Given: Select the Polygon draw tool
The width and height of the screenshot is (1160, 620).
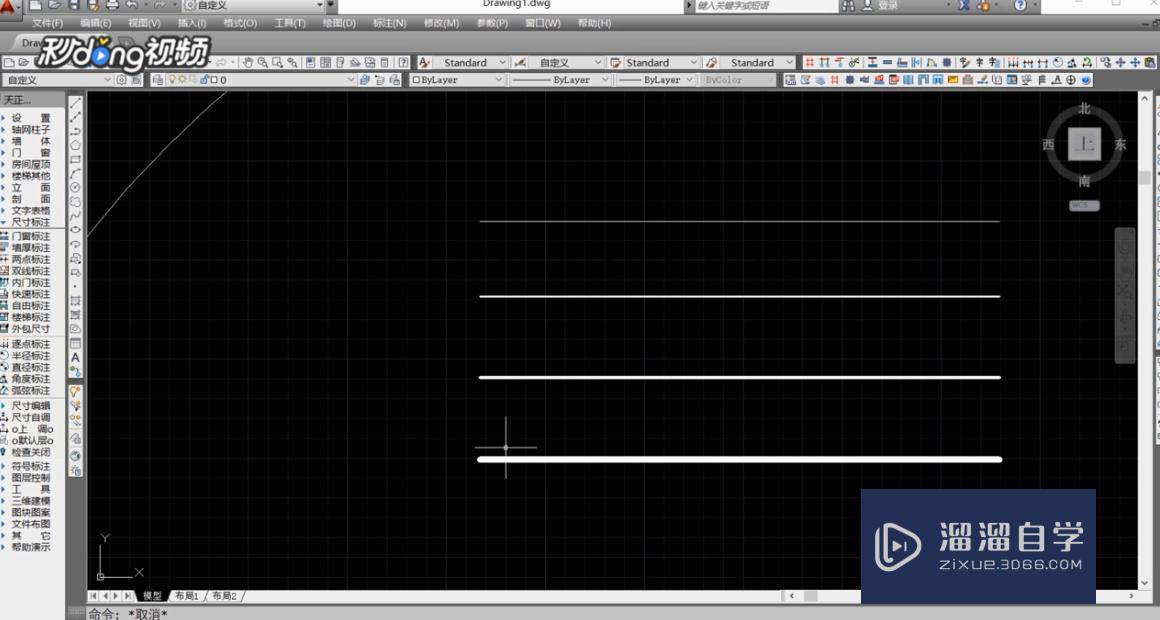Looking at the screenshot, I should click(75, 146).
